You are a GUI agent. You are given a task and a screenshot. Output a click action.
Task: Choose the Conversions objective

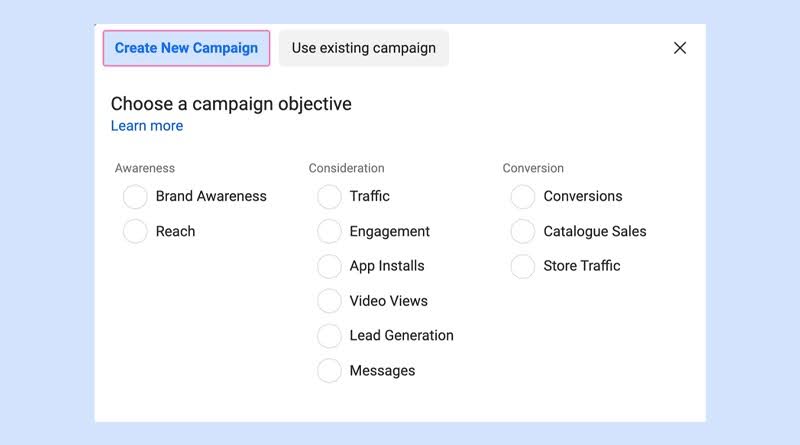(x=523, y=196)
